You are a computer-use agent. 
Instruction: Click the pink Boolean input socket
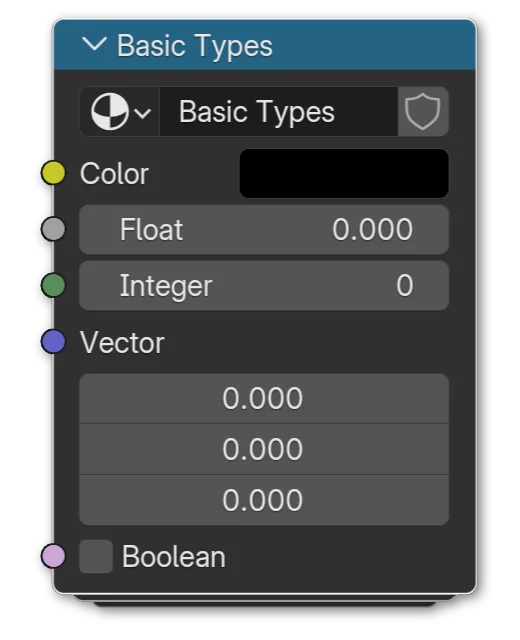coord(53,556)
